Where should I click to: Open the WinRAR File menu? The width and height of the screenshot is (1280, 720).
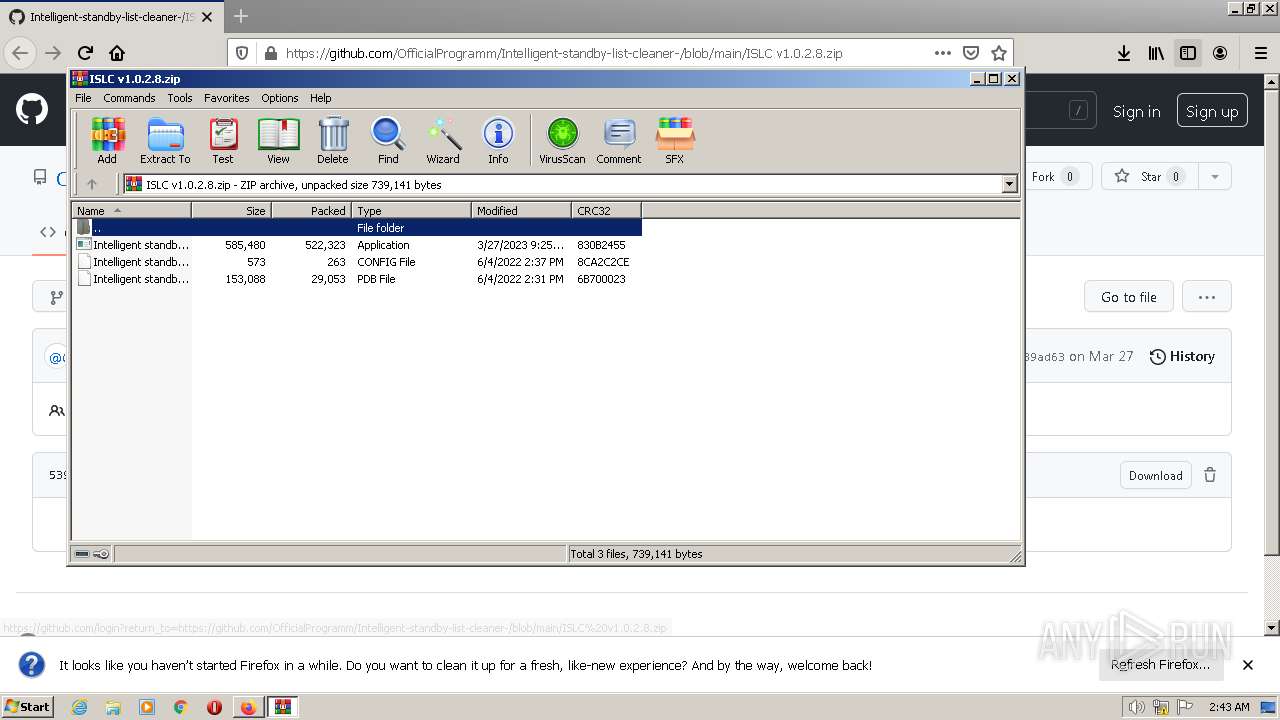(x=83, y=98)
